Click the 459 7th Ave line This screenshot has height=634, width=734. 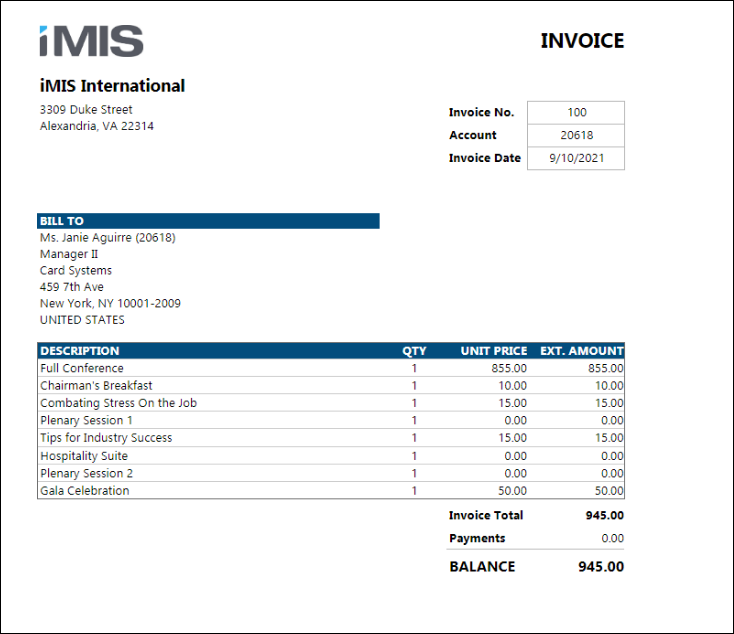click(72, 287)
